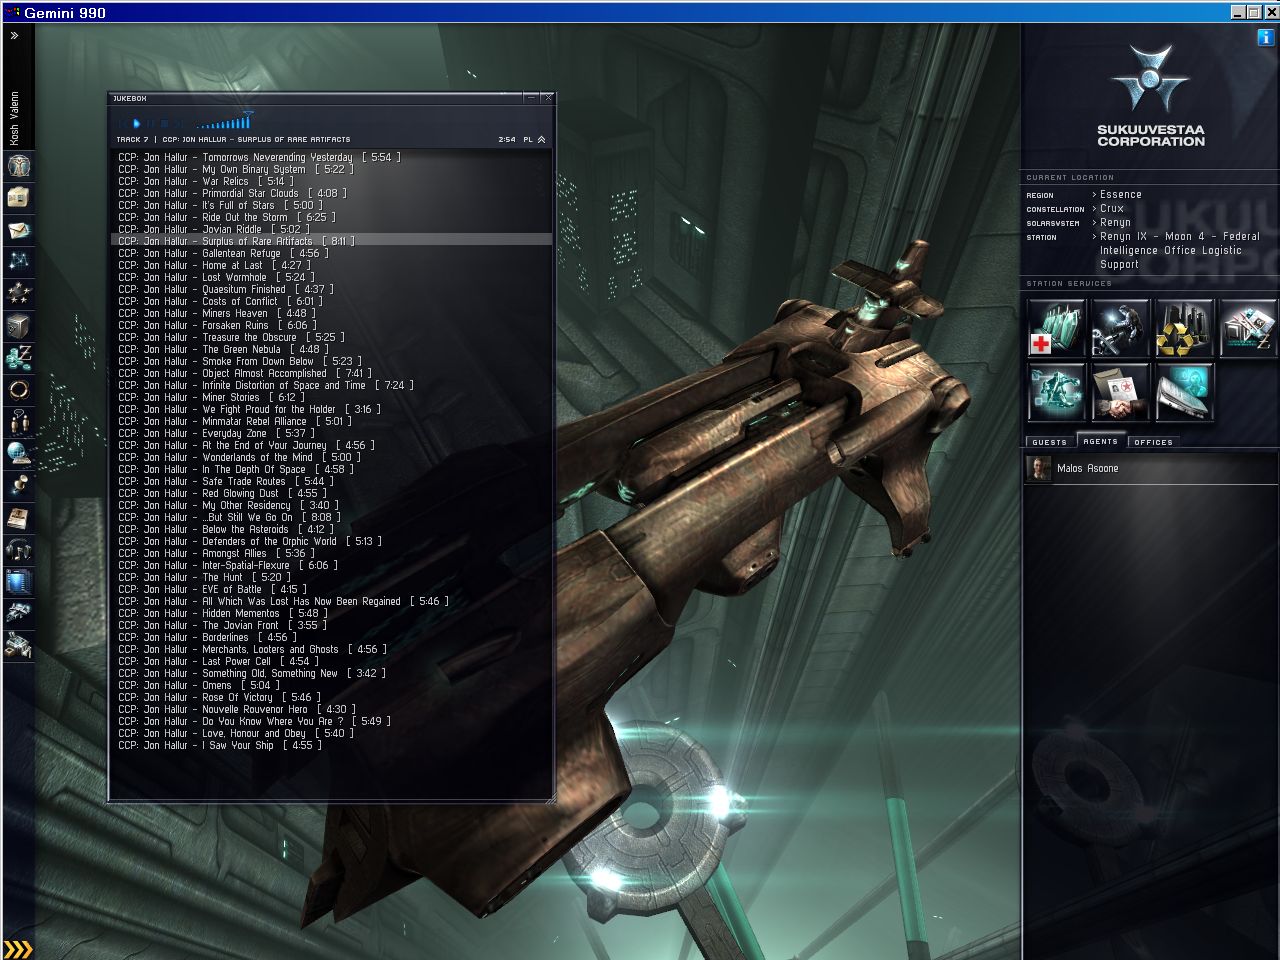This screenshot has width=1280, height=960.
Task: Open the Wallet coins icon
Action: pyautogui.click(x=19, y=357)
